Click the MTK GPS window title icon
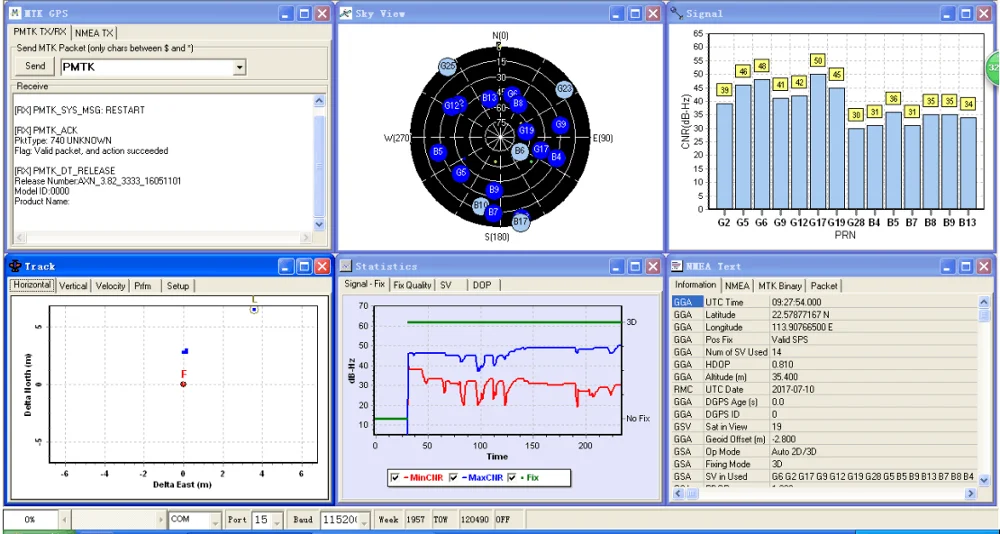This screenshot has width=1000, height=534. [16, 13]
